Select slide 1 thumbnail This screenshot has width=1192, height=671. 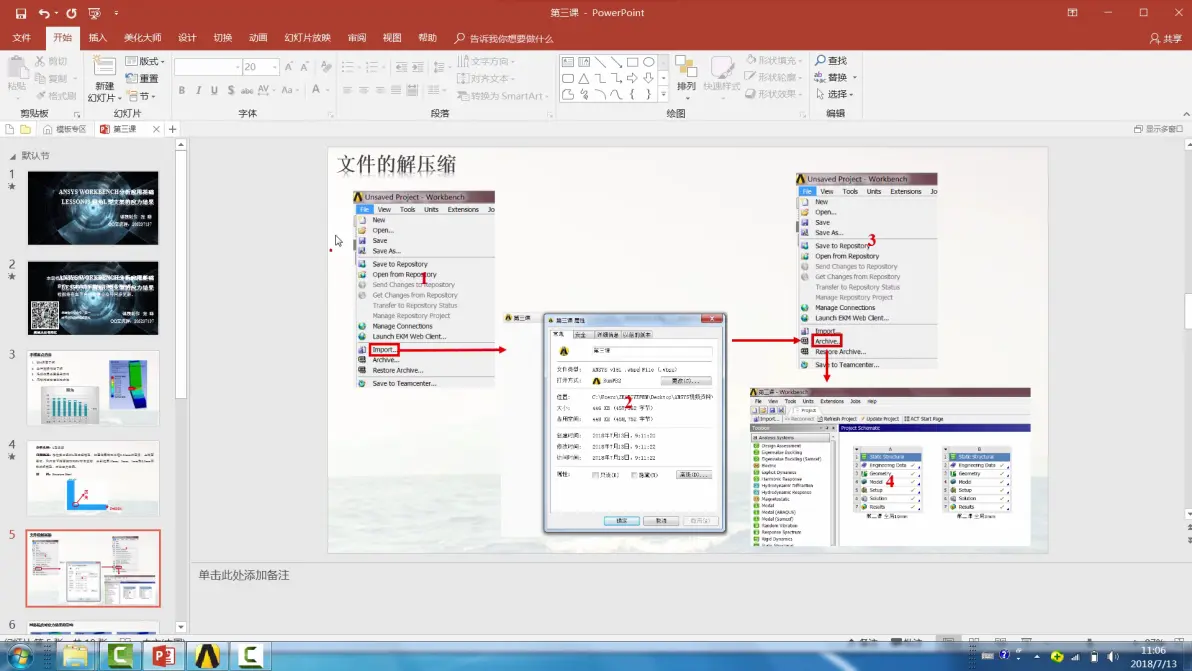94,207
